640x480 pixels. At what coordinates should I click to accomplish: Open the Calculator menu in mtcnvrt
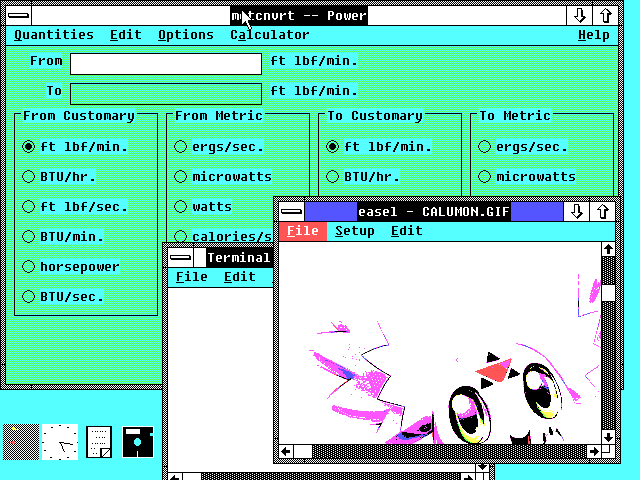coord(270,35)
